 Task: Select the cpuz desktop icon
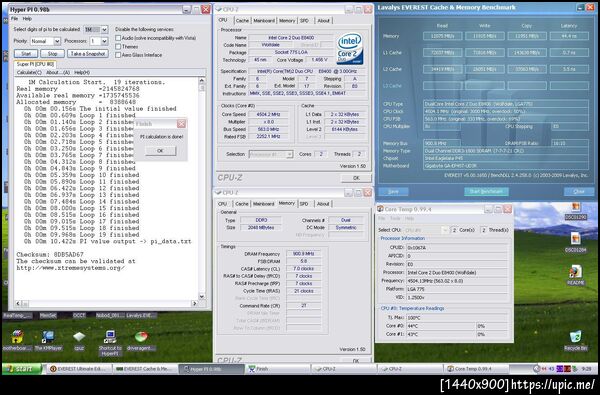[x=79, y=337]
